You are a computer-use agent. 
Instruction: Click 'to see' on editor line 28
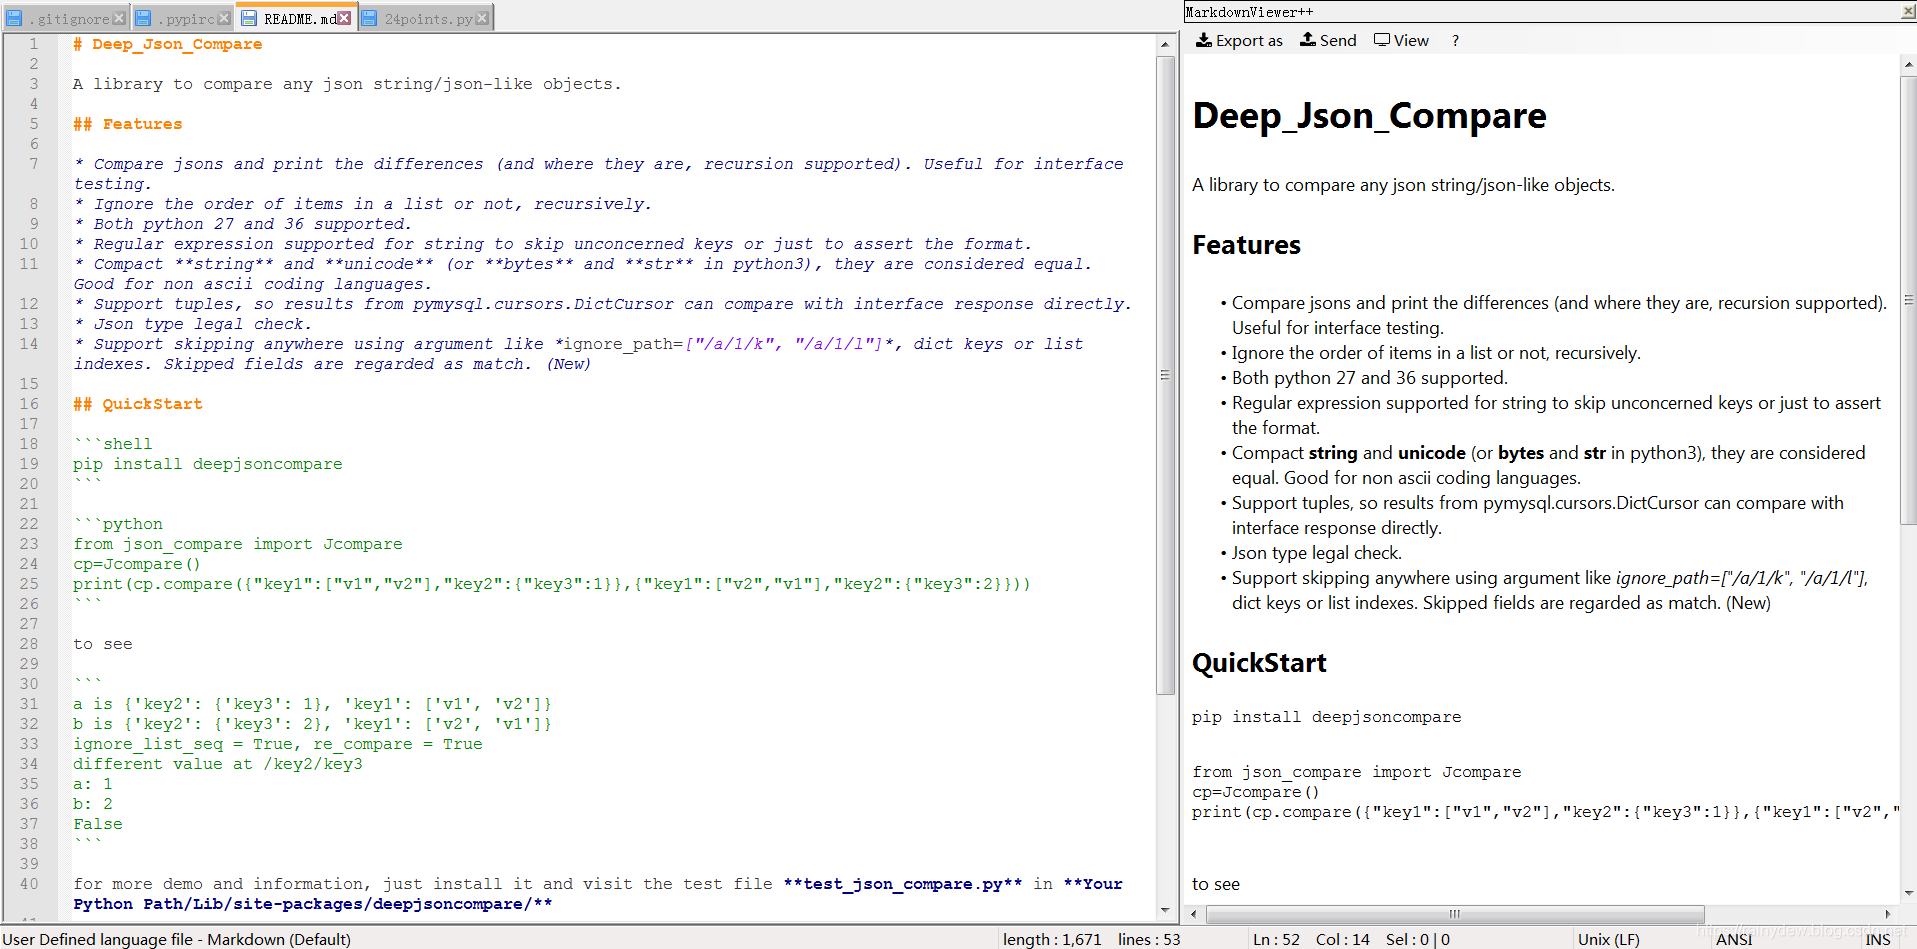point(103,644)
